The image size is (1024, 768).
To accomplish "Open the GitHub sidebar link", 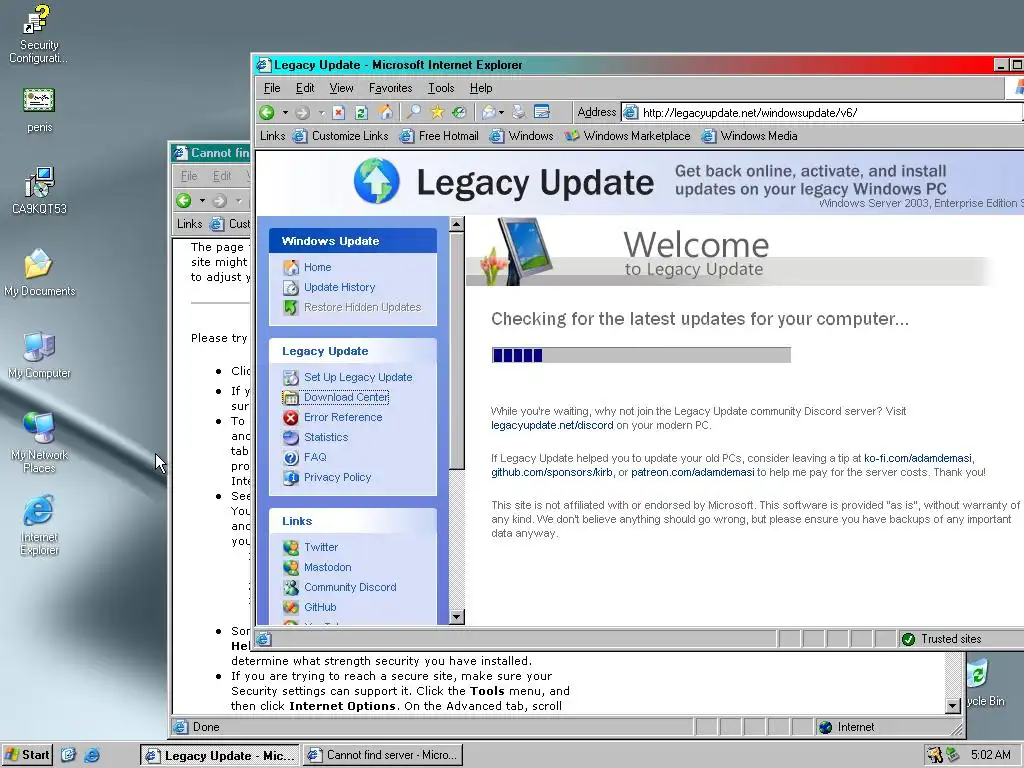I will (x=320, y=607).
